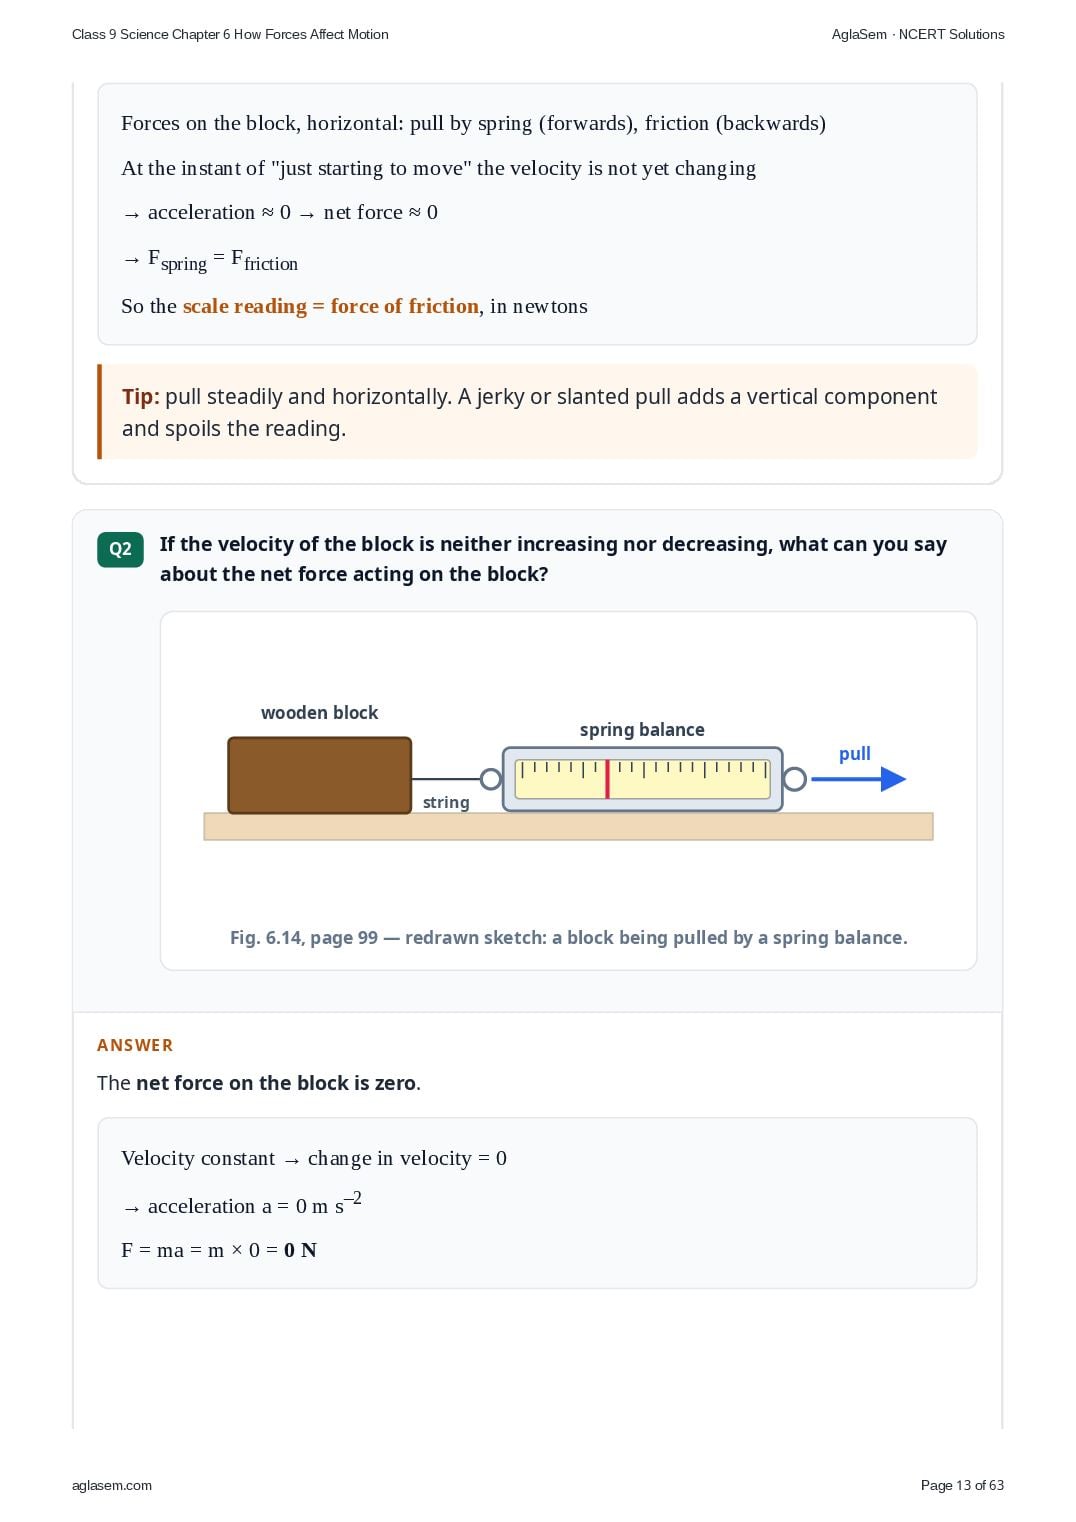This screenshot has height=1522, width=1076.
Task: Click the 'string' label in the diagram
Action: point(446,802)
